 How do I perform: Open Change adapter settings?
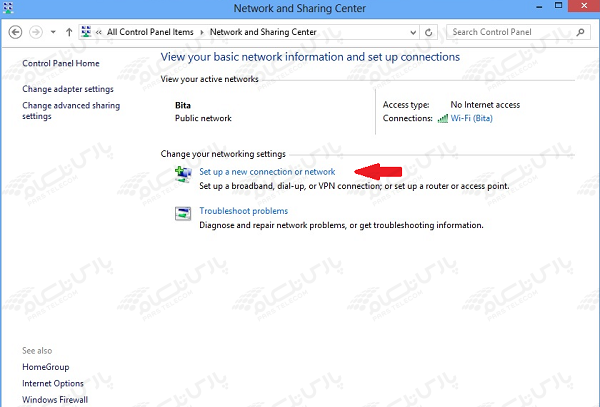click(68, 89)
